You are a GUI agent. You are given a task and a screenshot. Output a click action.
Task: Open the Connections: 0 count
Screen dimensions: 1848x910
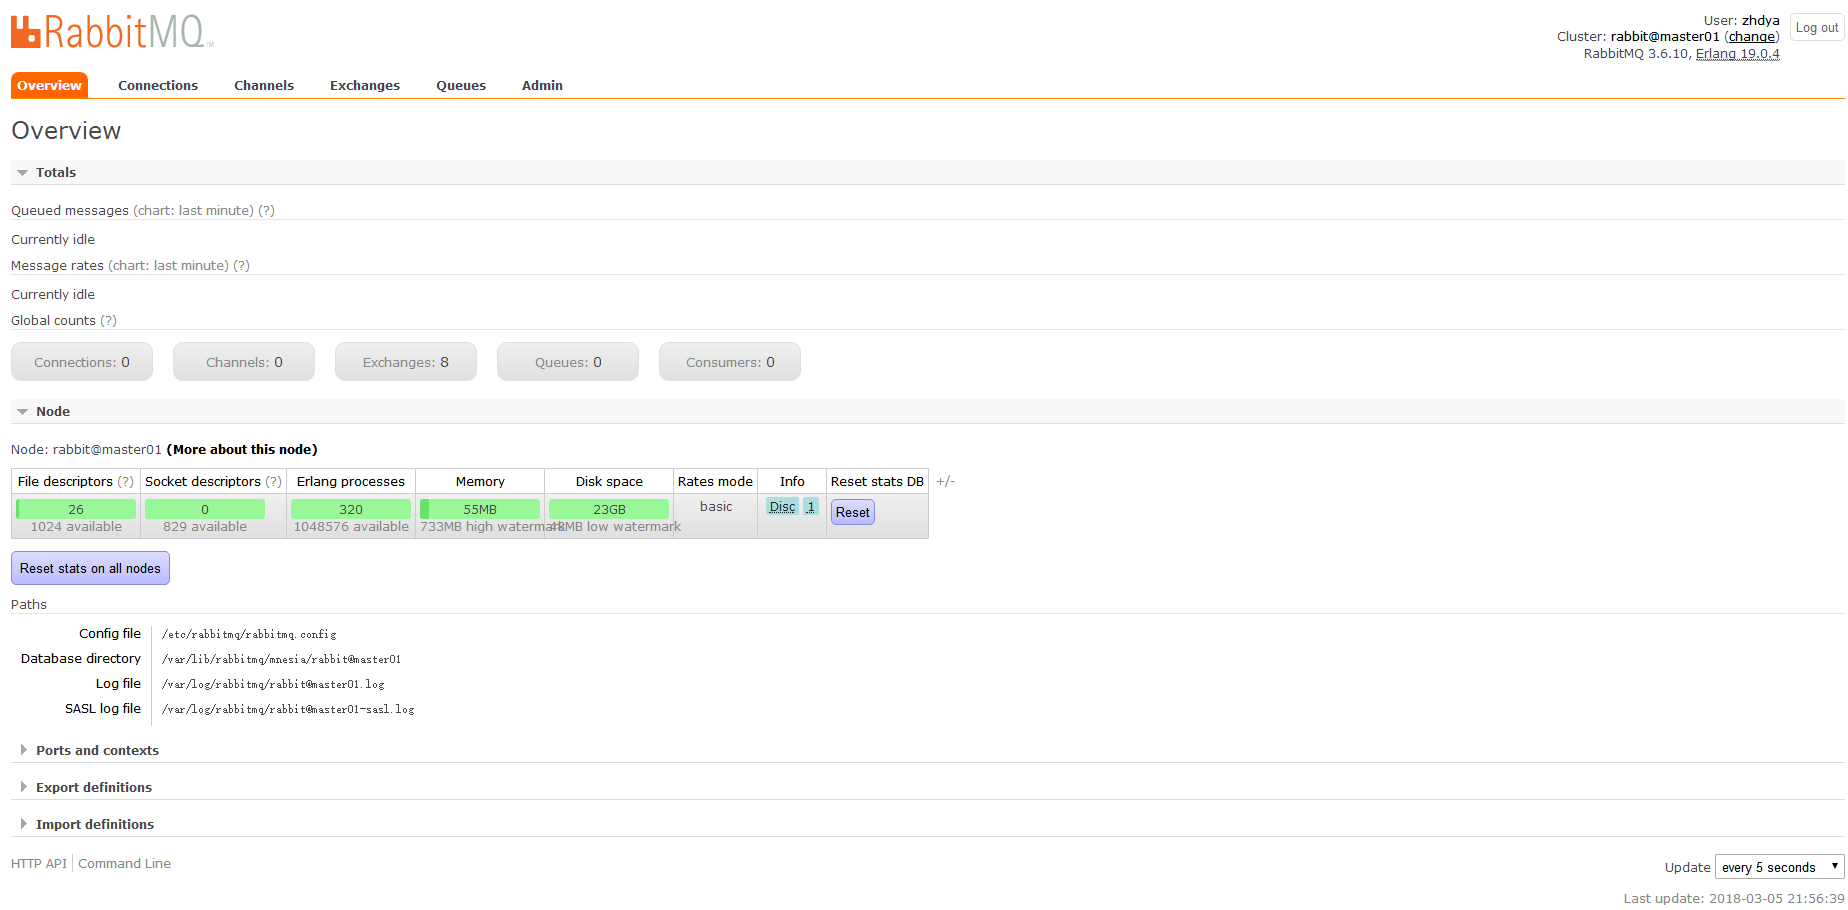[x=82, y=362]
